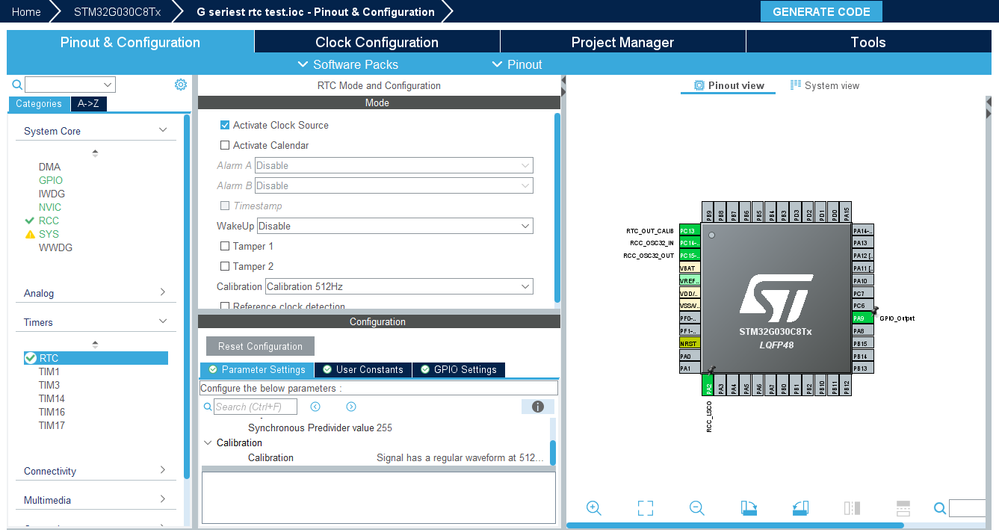The height and width of the screenshot is (530, 999).
Task: Click the PB15 pin on chip
Action: pyautogui.click(x=863, y=343)
